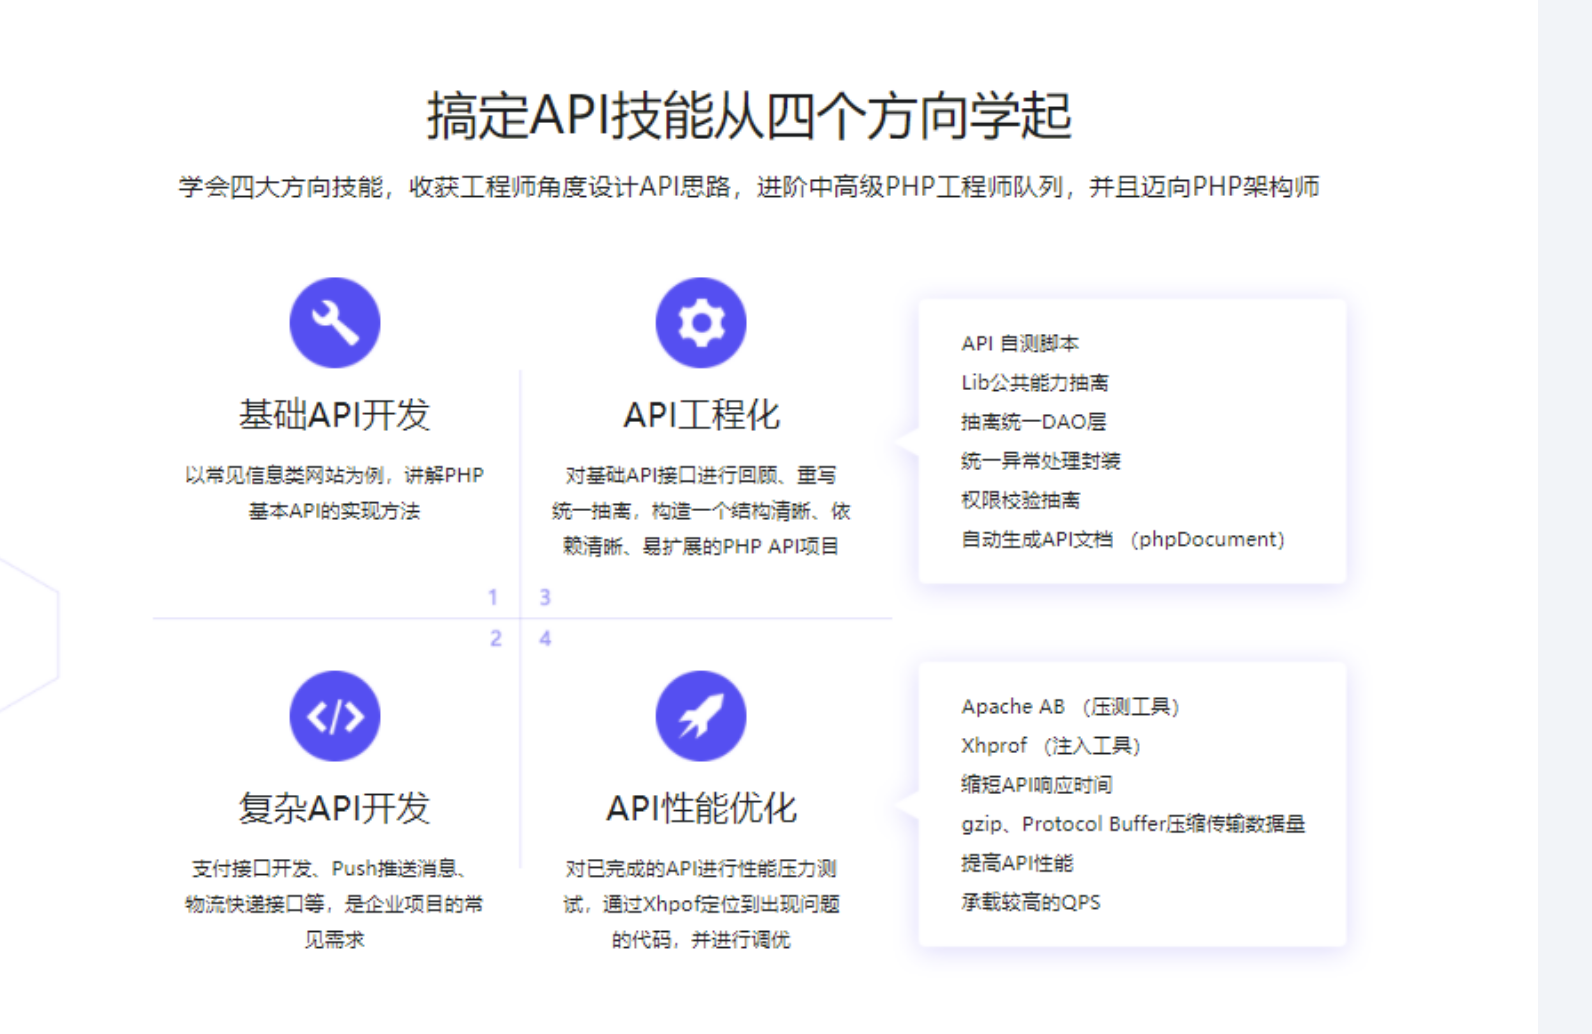
Task: Click the main title 搞定API技能从四个方向学起
Action: tap(749, 115)
